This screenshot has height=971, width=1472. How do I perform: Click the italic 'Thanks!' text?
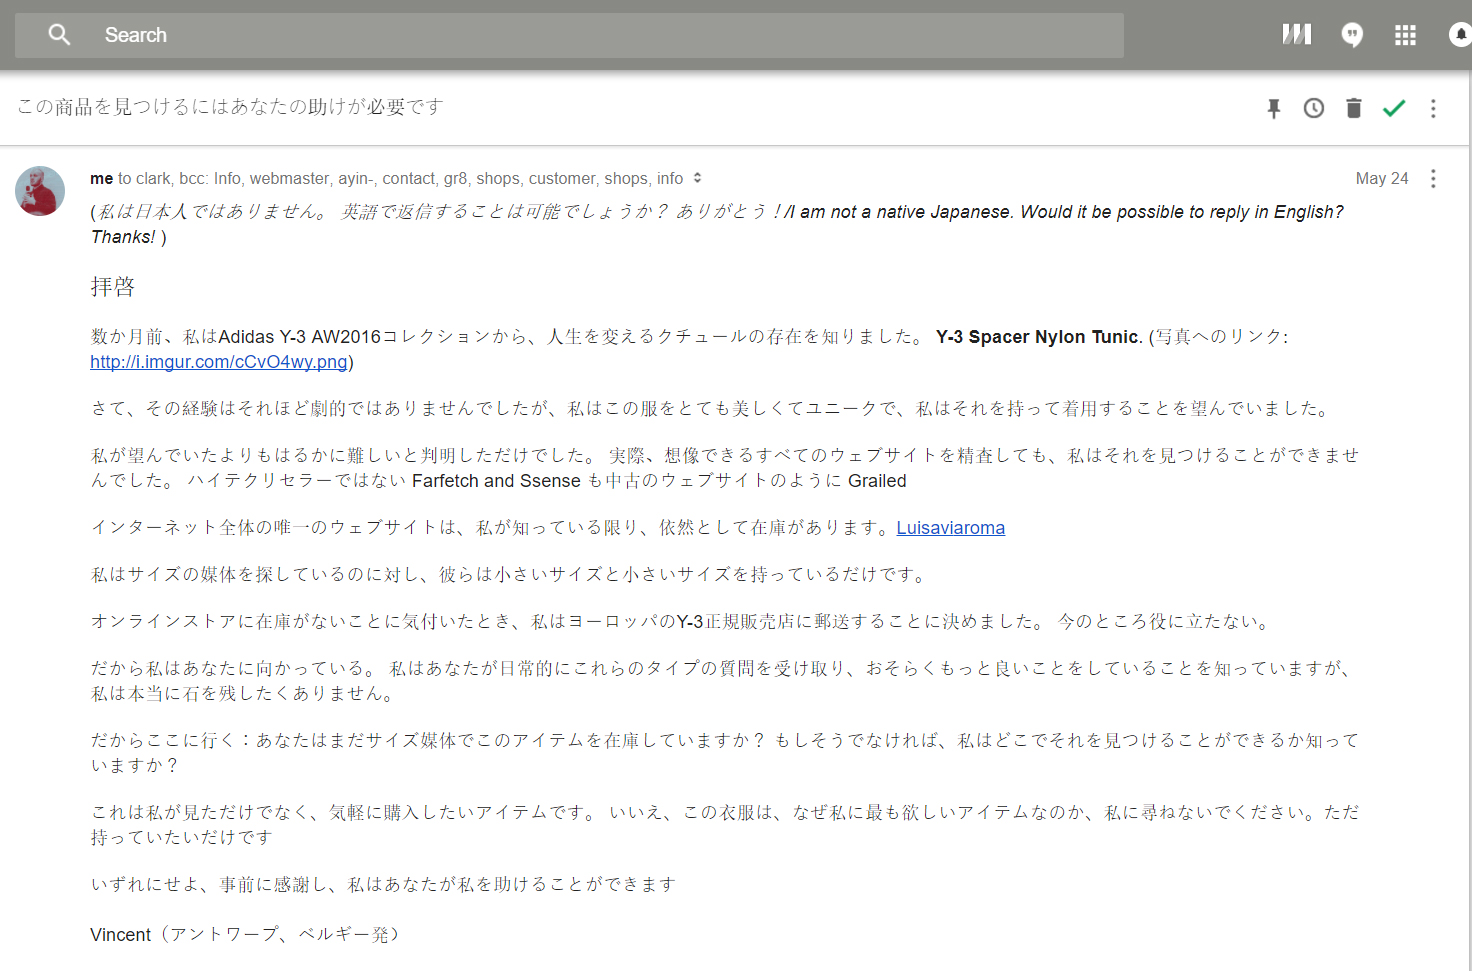pyautogui.click(x=123, y=237)
